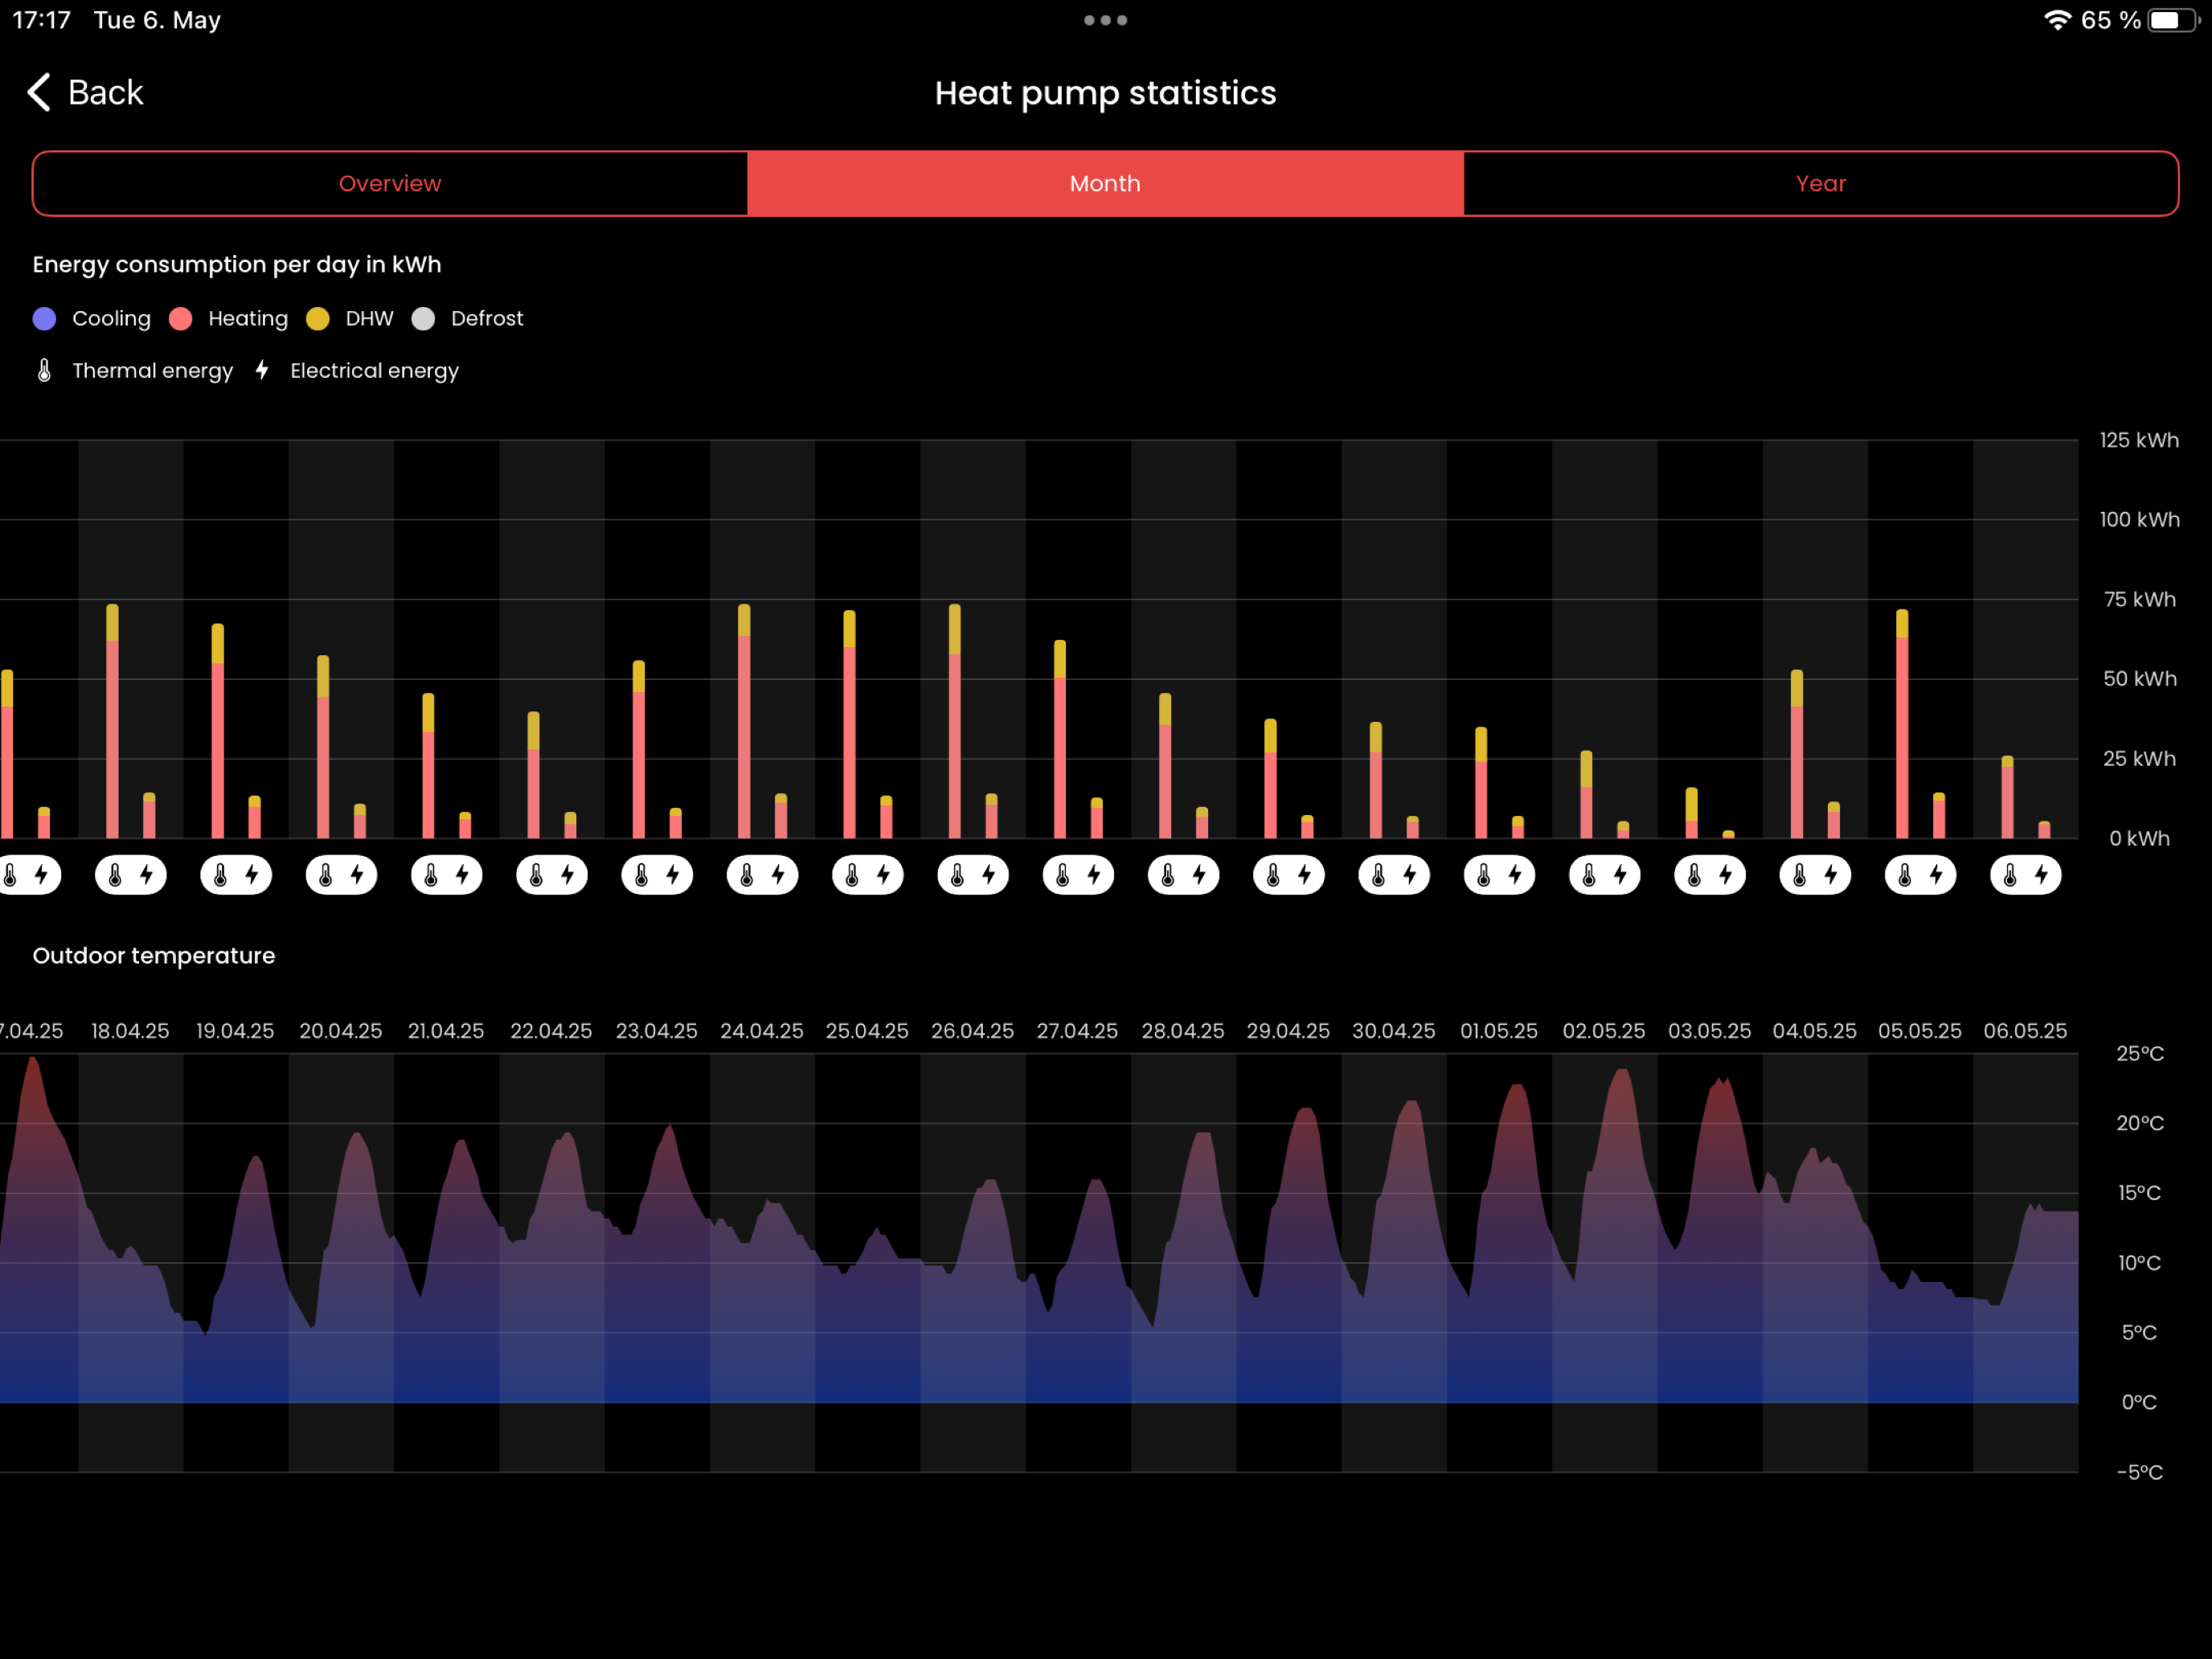Select lightning icon under the 22.04.25 bars
This screenshot has width=2212, height=1659.
(x=568, y=875)
